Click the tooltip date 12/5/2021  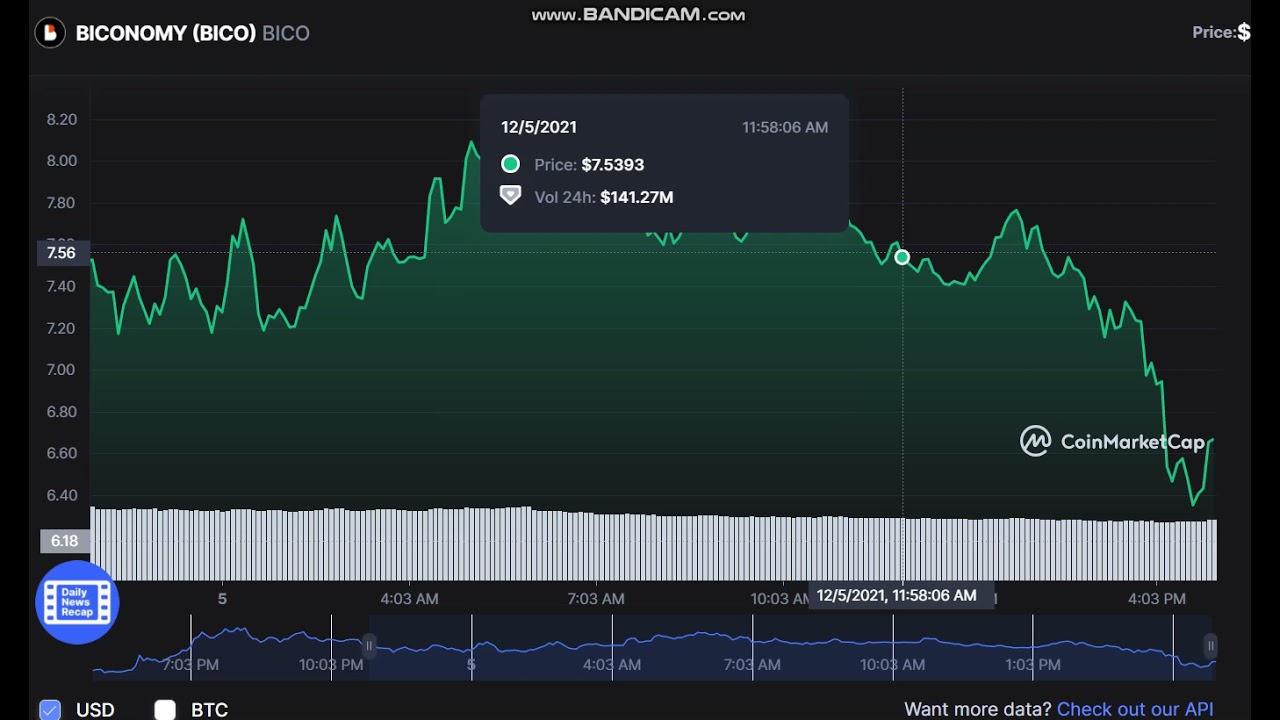point(539,127)
